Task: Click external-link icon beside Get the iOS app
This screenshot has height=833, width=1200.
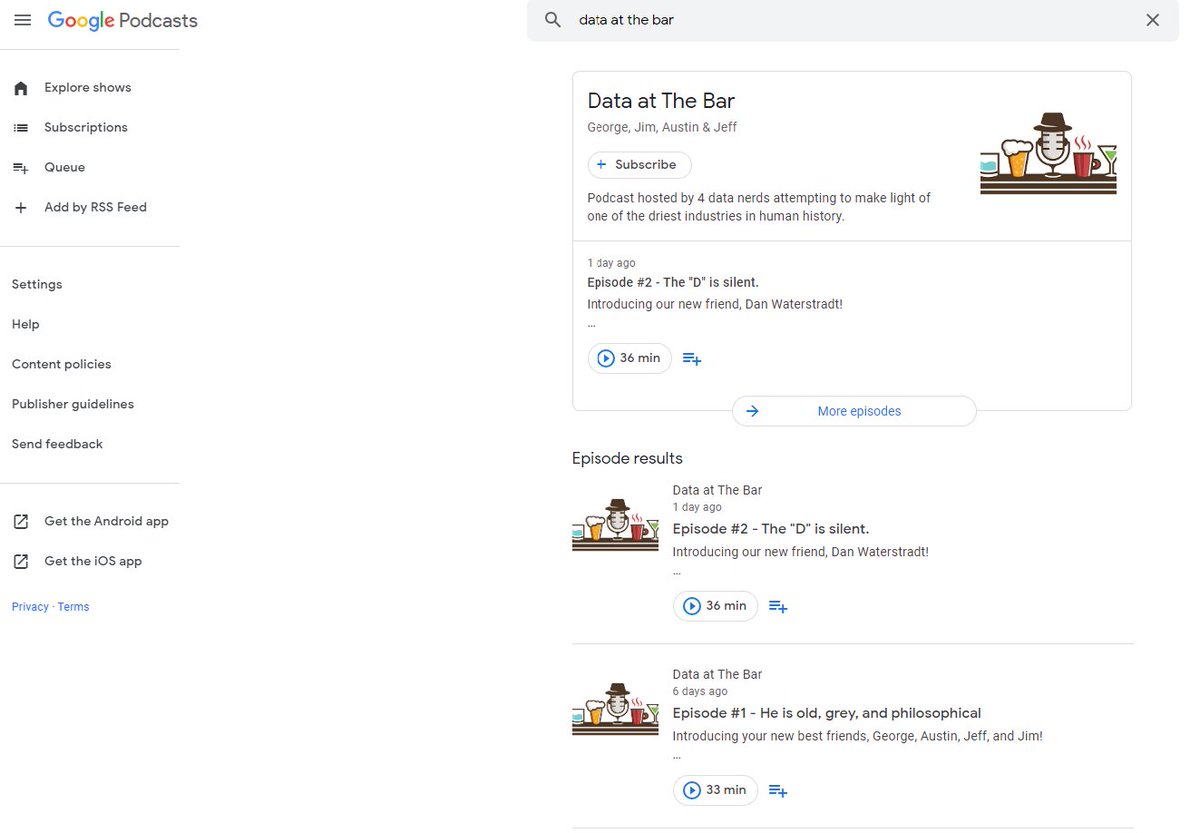Action: tap(20, 561)
